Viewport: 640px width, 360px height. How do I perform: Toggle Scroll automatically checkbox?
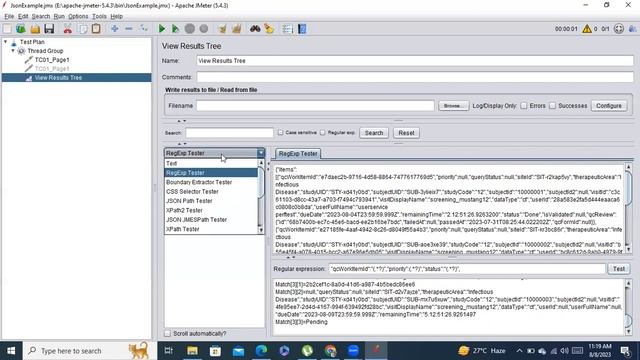(167, 333)
